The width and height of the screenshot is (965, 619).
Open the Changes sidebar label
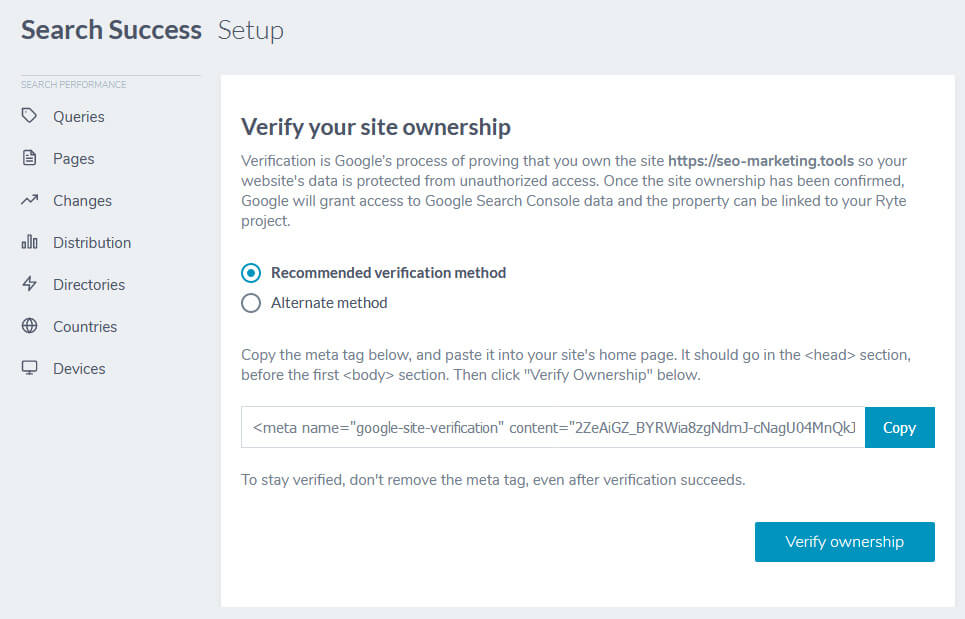(x=83, y=201)
